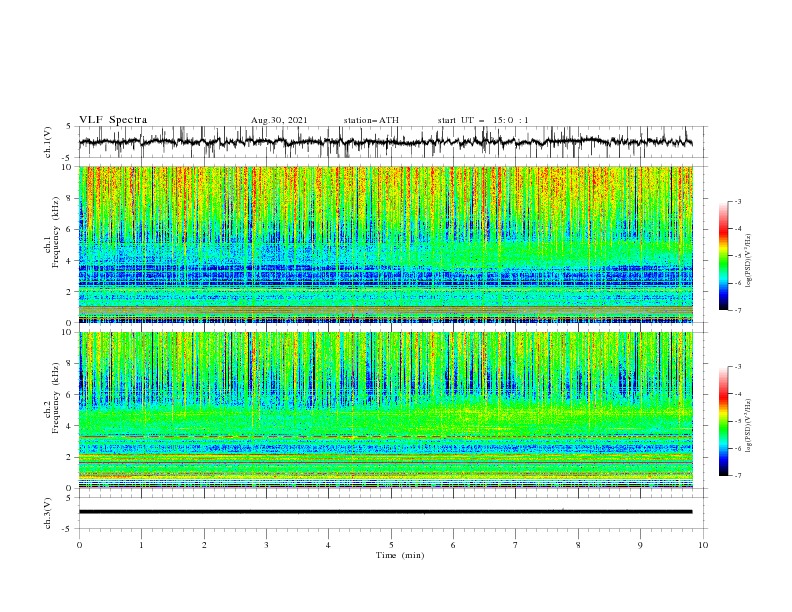Screen dimensions: 792x612
Task: Click time axis tick label "4"
Action: click(x=328, y=545)
